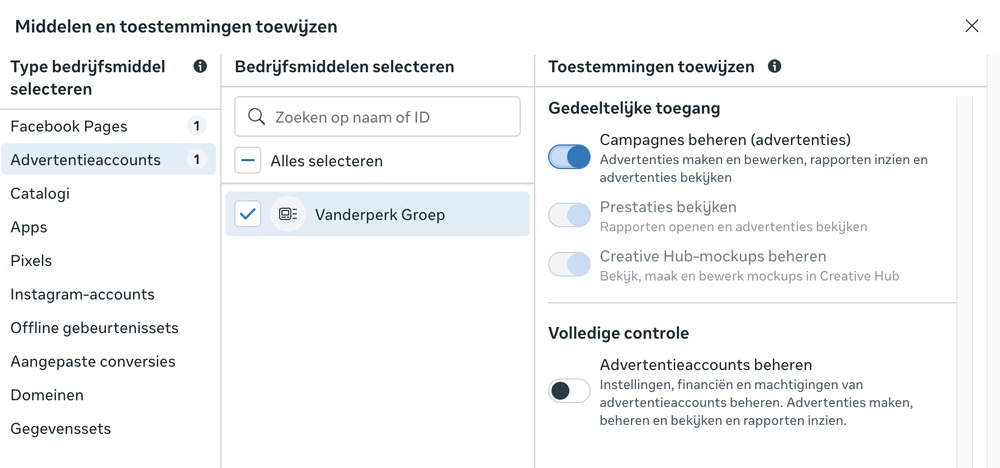Screen dimensions: 1000x468
Task: Toggle Creative Hub-mockups beheren switch
Action: point(569,264)
